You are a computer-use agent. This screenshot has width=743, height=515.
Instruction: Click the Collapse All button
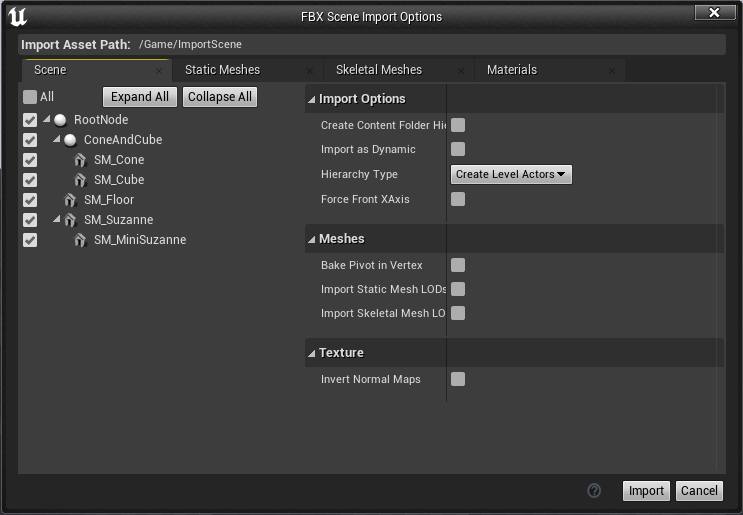220,97
